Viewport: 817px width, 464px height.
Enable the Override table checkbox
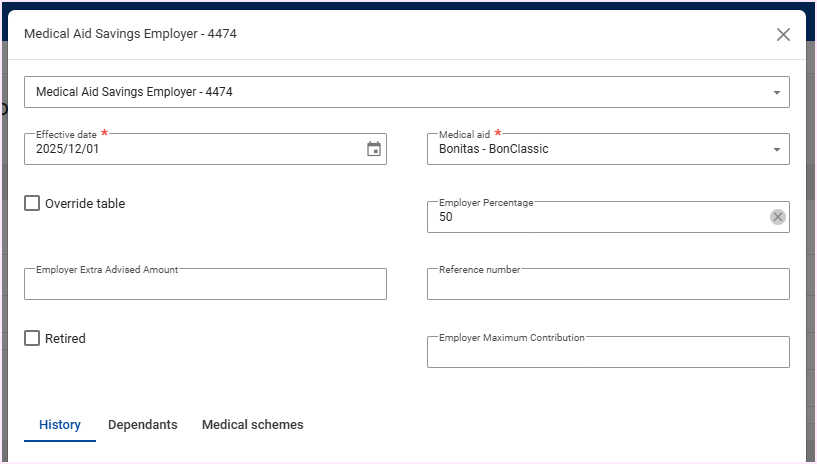pos(33,203)
